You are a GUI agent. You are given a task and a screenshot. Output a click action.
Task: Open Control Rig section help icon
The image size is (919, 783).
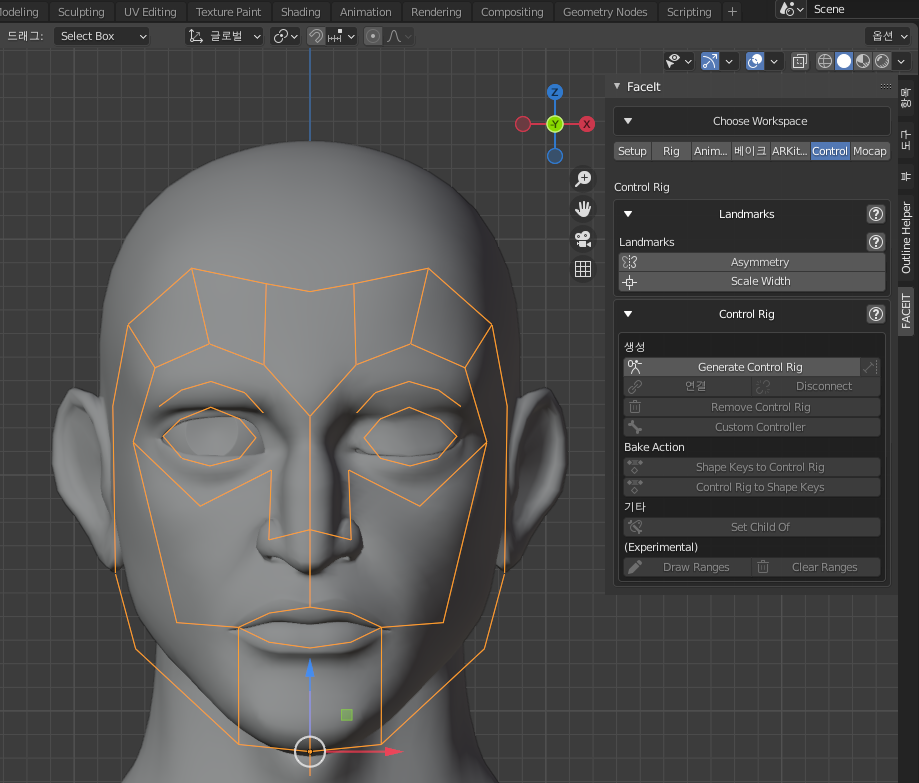pos(875,314)
